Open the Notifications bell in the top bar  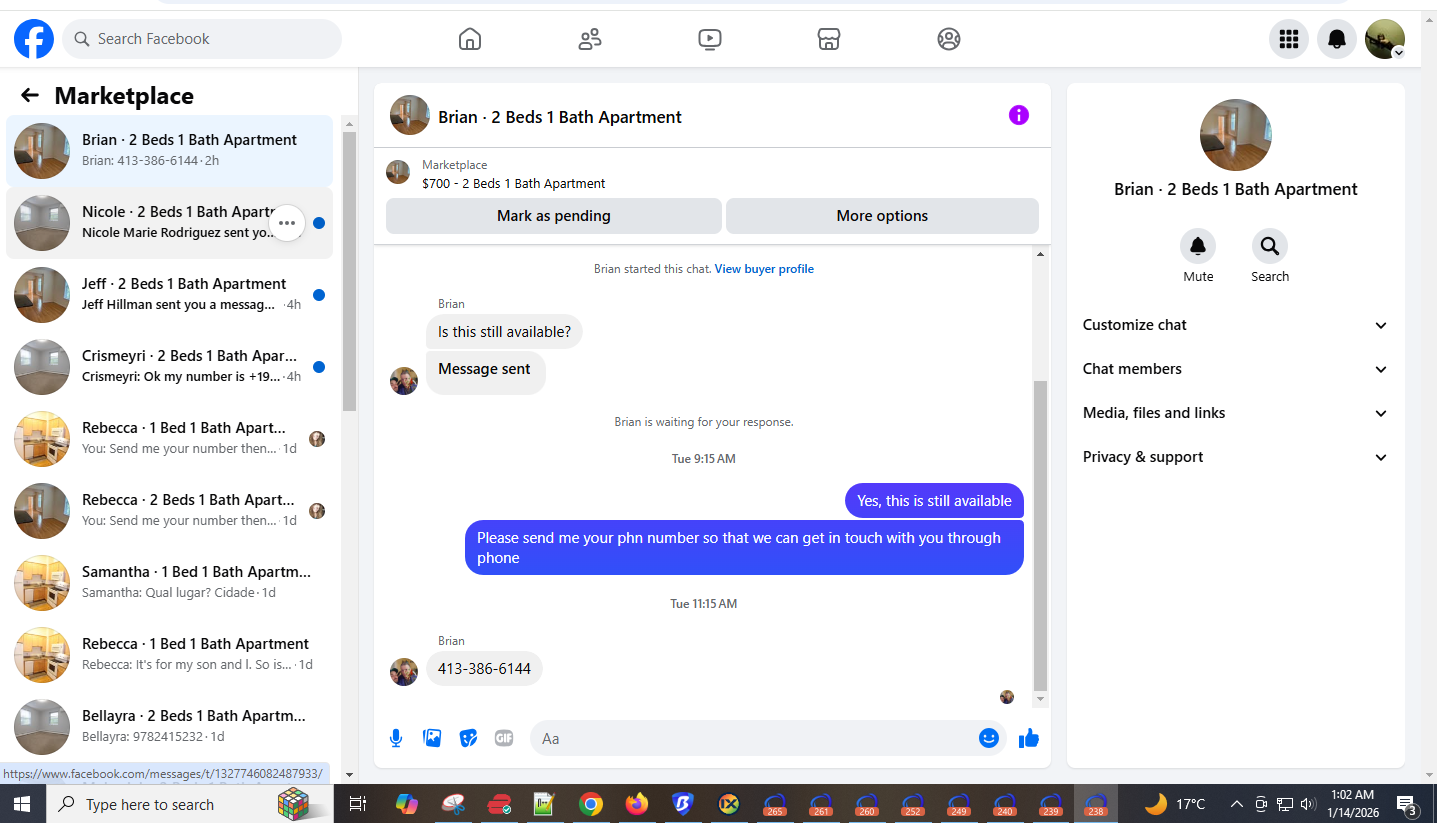coord(1337,39)
